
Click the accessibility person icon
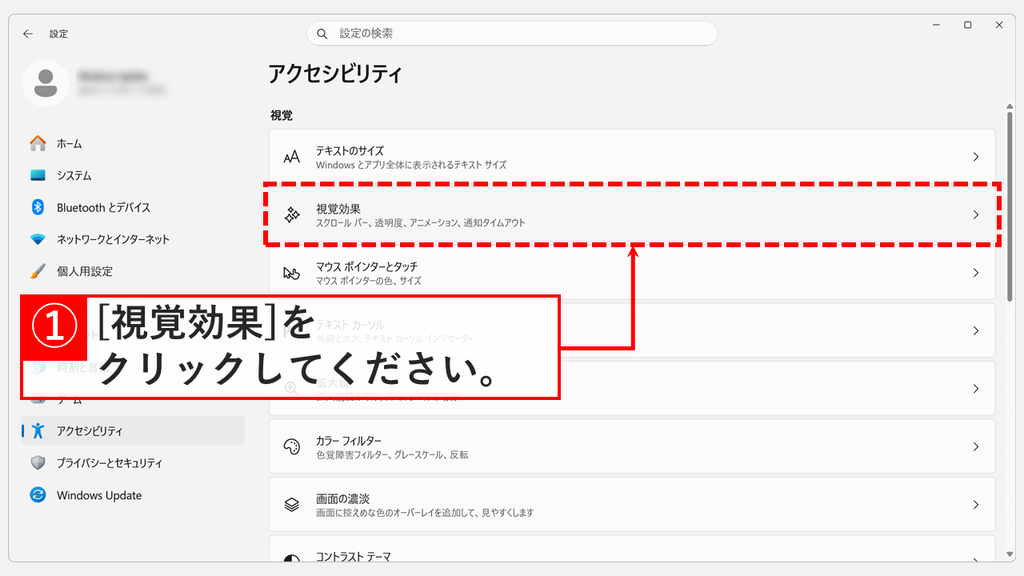[38, 430]
